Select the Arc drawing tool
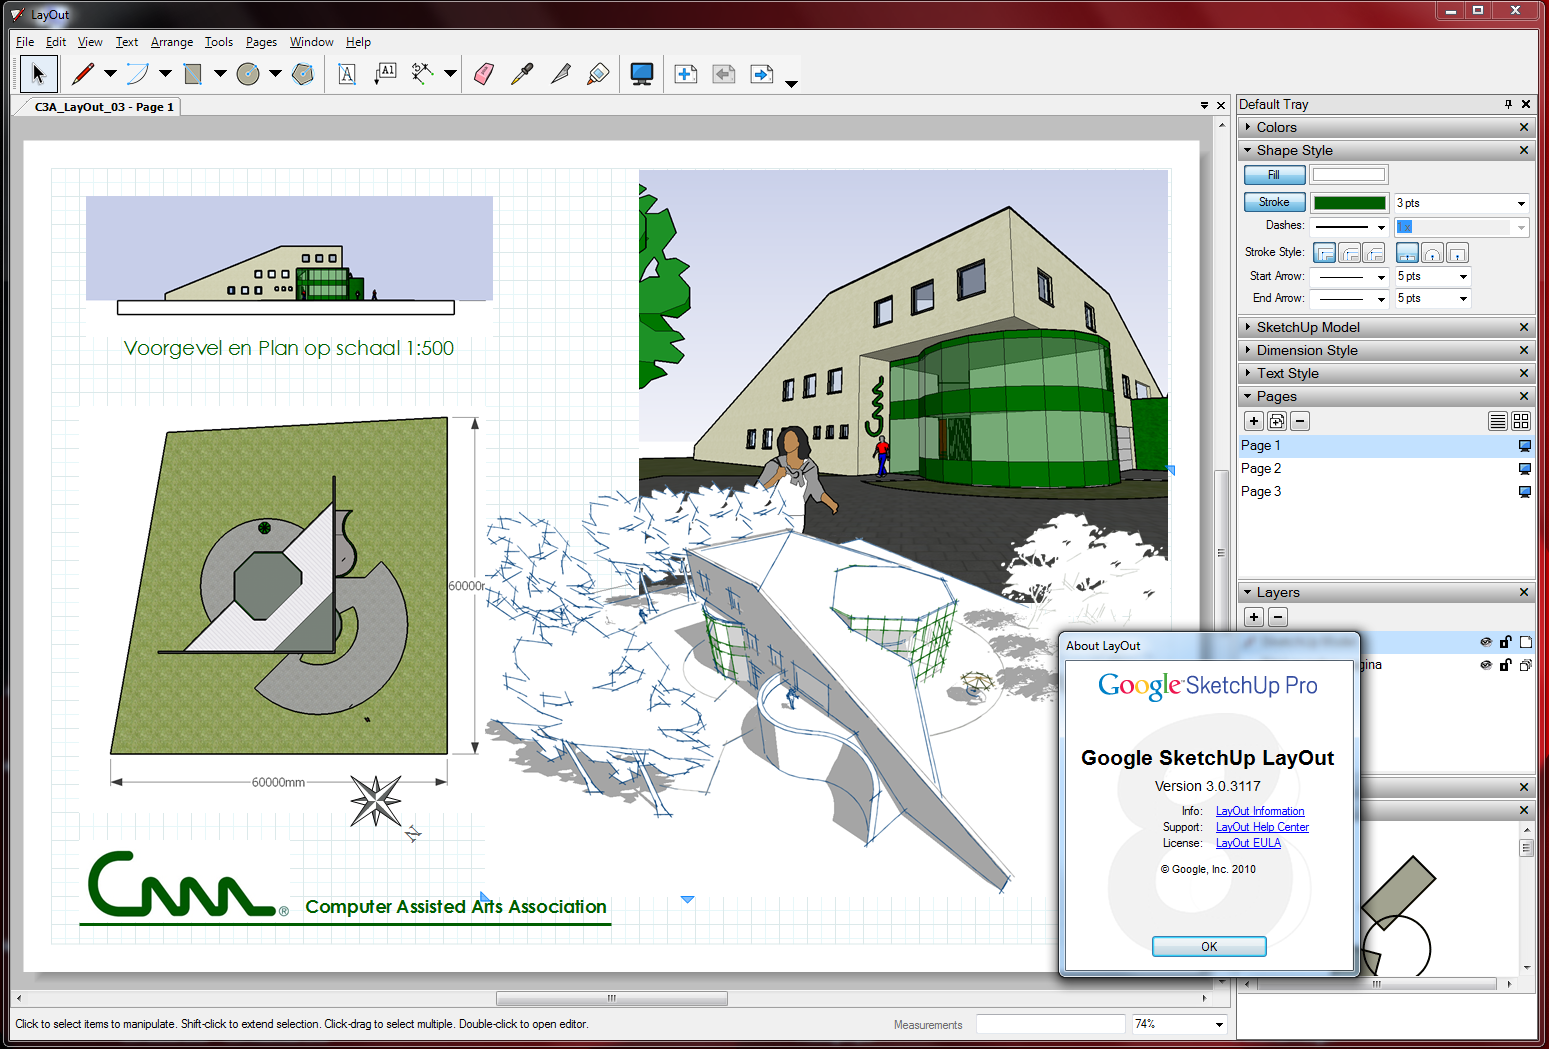Screen dimensions: 1549x1049 138,74
